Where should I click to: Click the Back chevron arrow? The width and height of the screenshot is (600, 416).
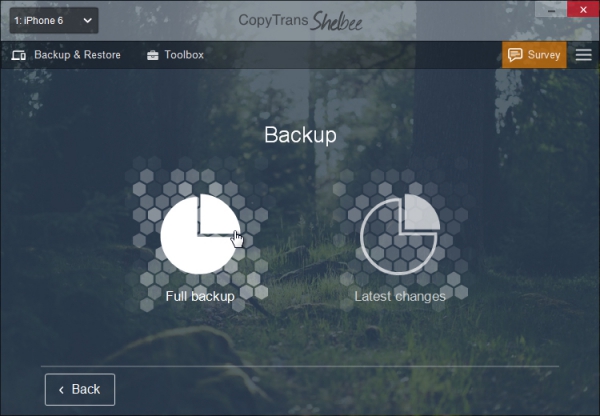point(61,390)
